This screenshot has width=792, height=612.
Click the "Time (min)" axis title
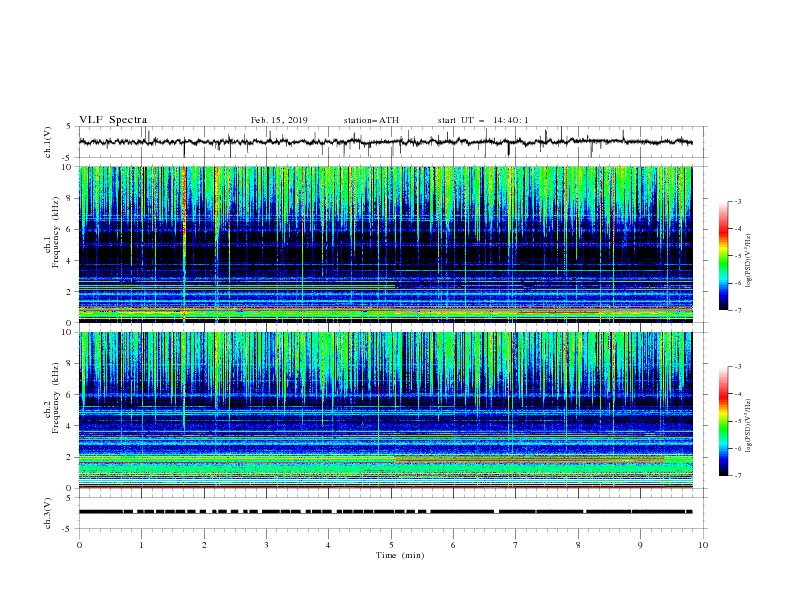400,555
